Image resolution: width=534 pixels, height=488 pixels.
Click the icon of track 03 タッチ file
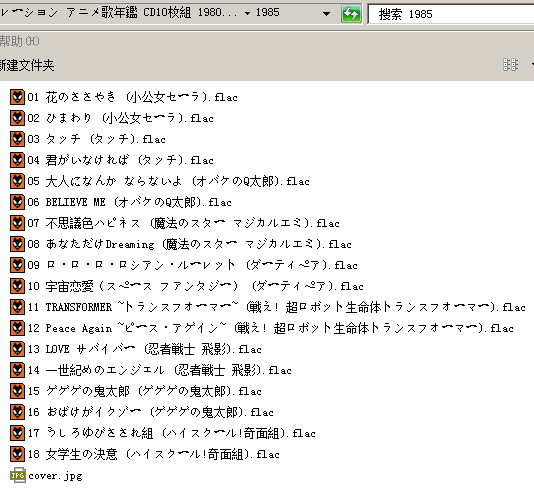pos(17,139)
